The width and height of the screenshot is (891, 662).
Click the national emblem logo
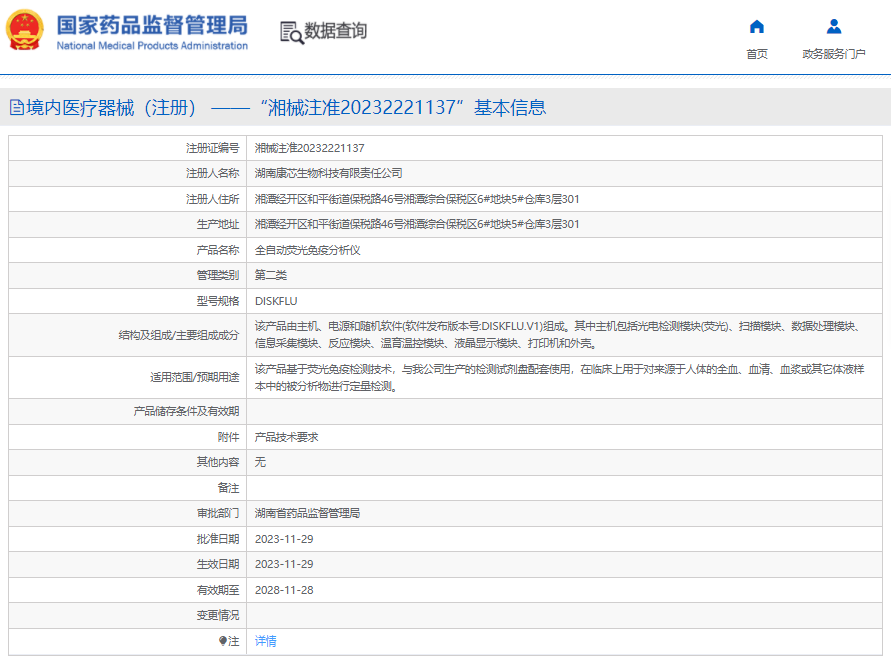pos(24,30)
